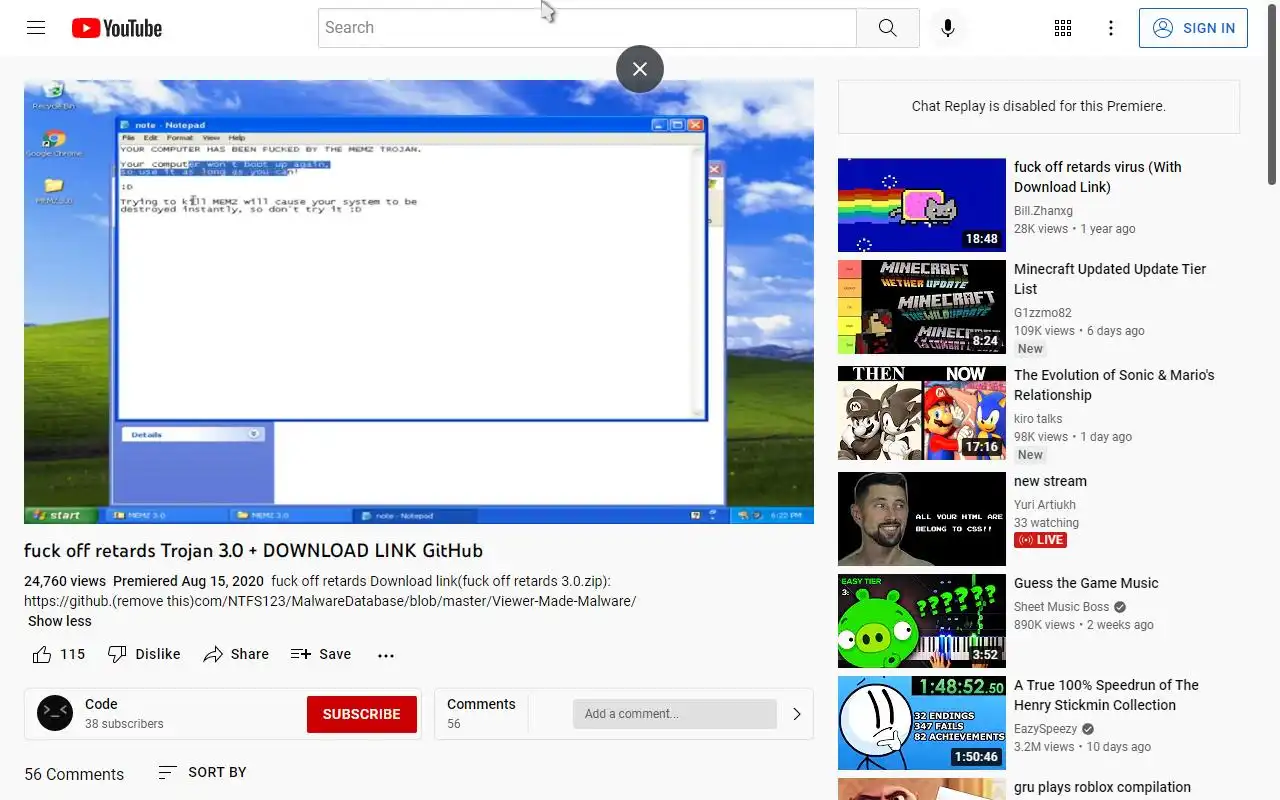Screen dimensions: 1280x800
Task: Open Minecraft Updated Update Tier List thumbnail
Action: point(922,307)
